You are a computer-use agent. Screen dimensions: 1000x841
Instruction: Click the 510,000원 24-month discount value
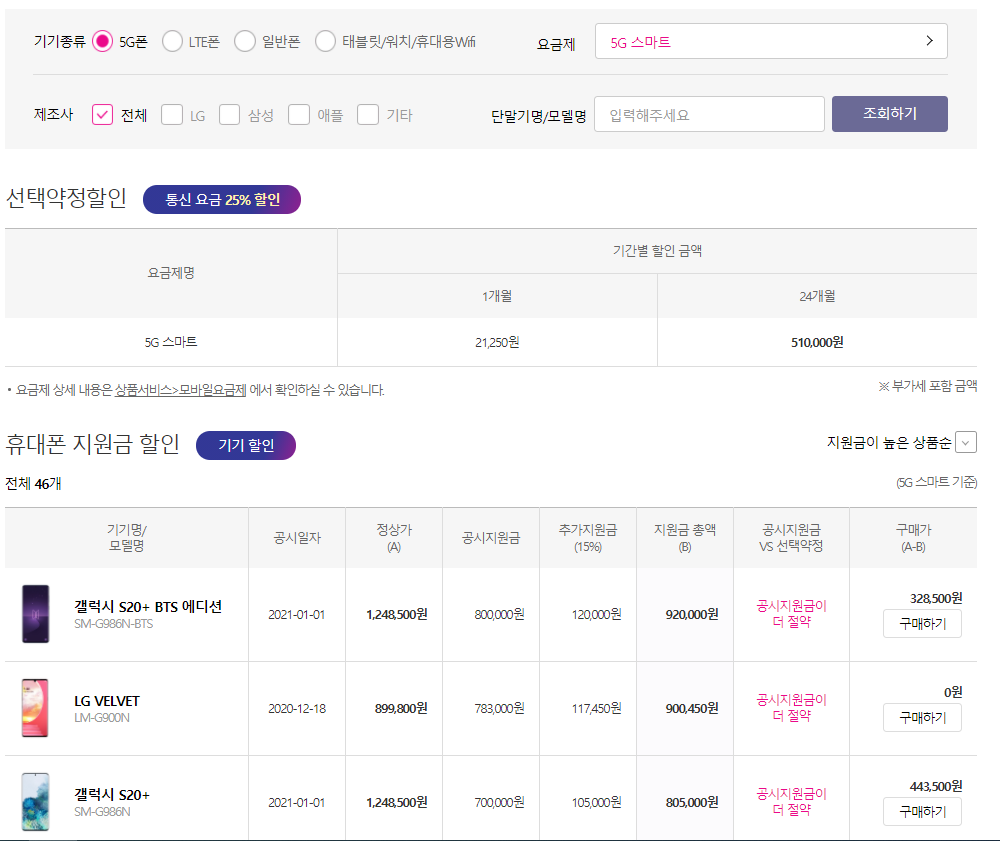[817, 342]
